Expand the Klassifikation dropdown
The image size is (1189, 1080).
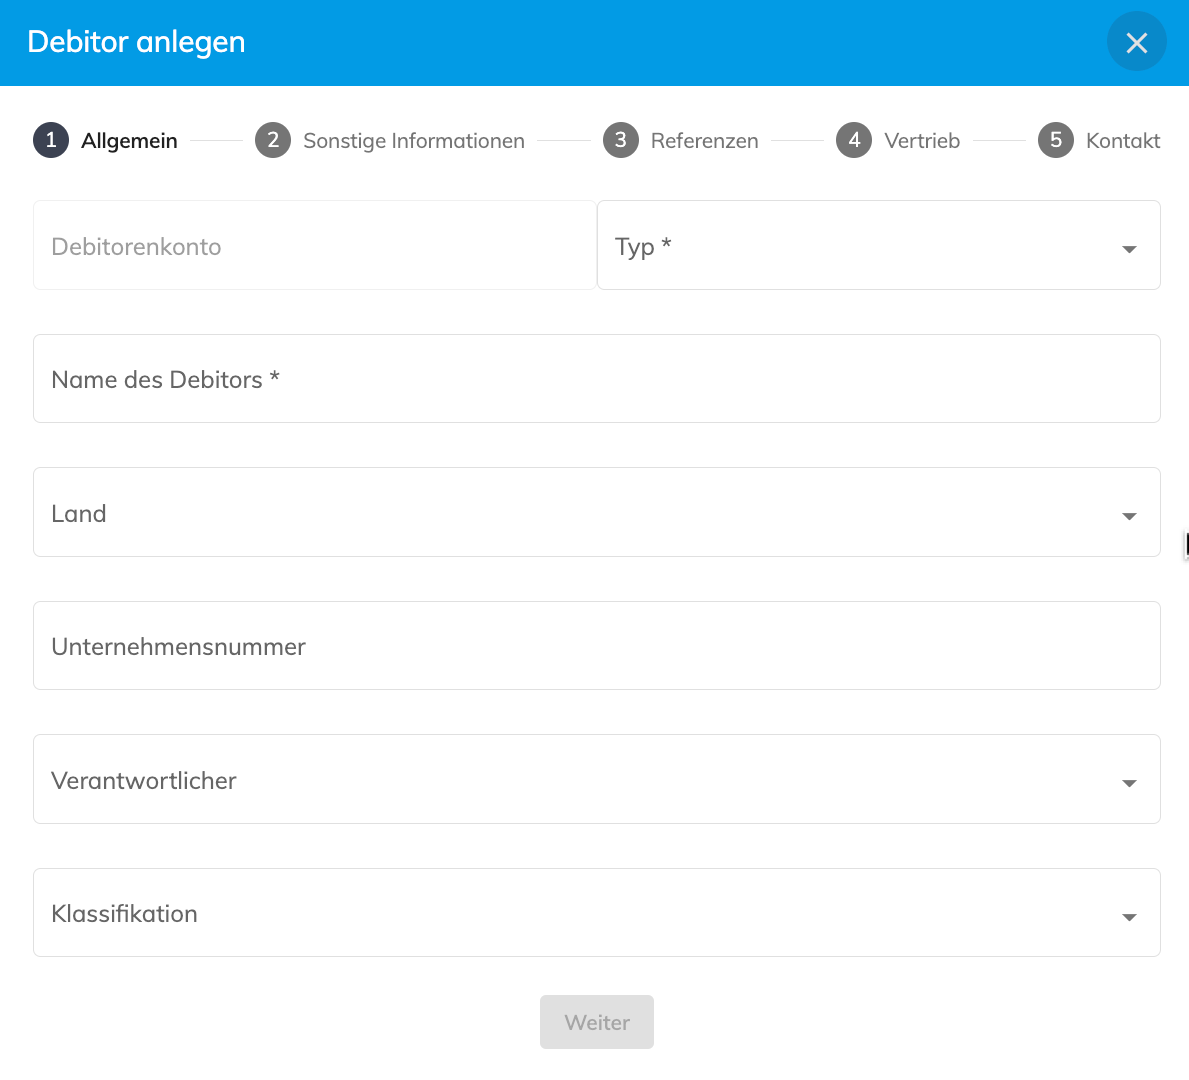(x=597, y=913)
